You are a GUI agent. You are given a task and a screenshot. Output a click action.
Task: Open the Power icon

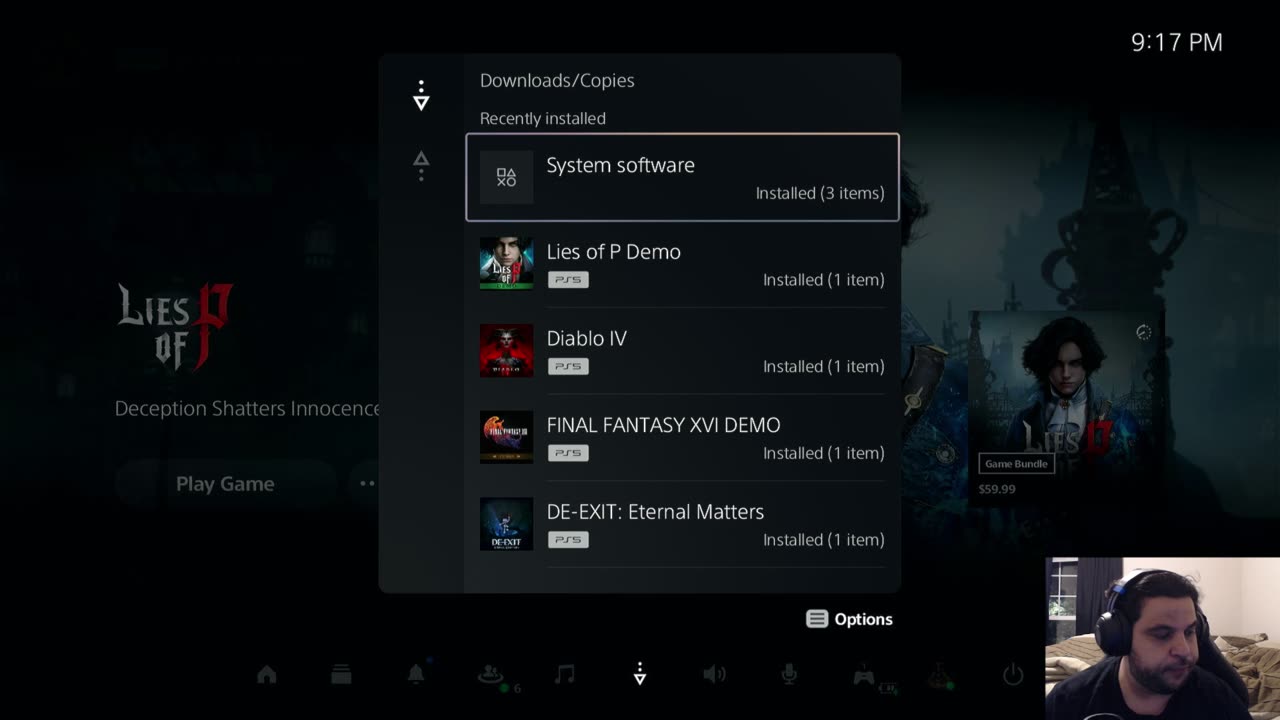tap(1013, 675)
